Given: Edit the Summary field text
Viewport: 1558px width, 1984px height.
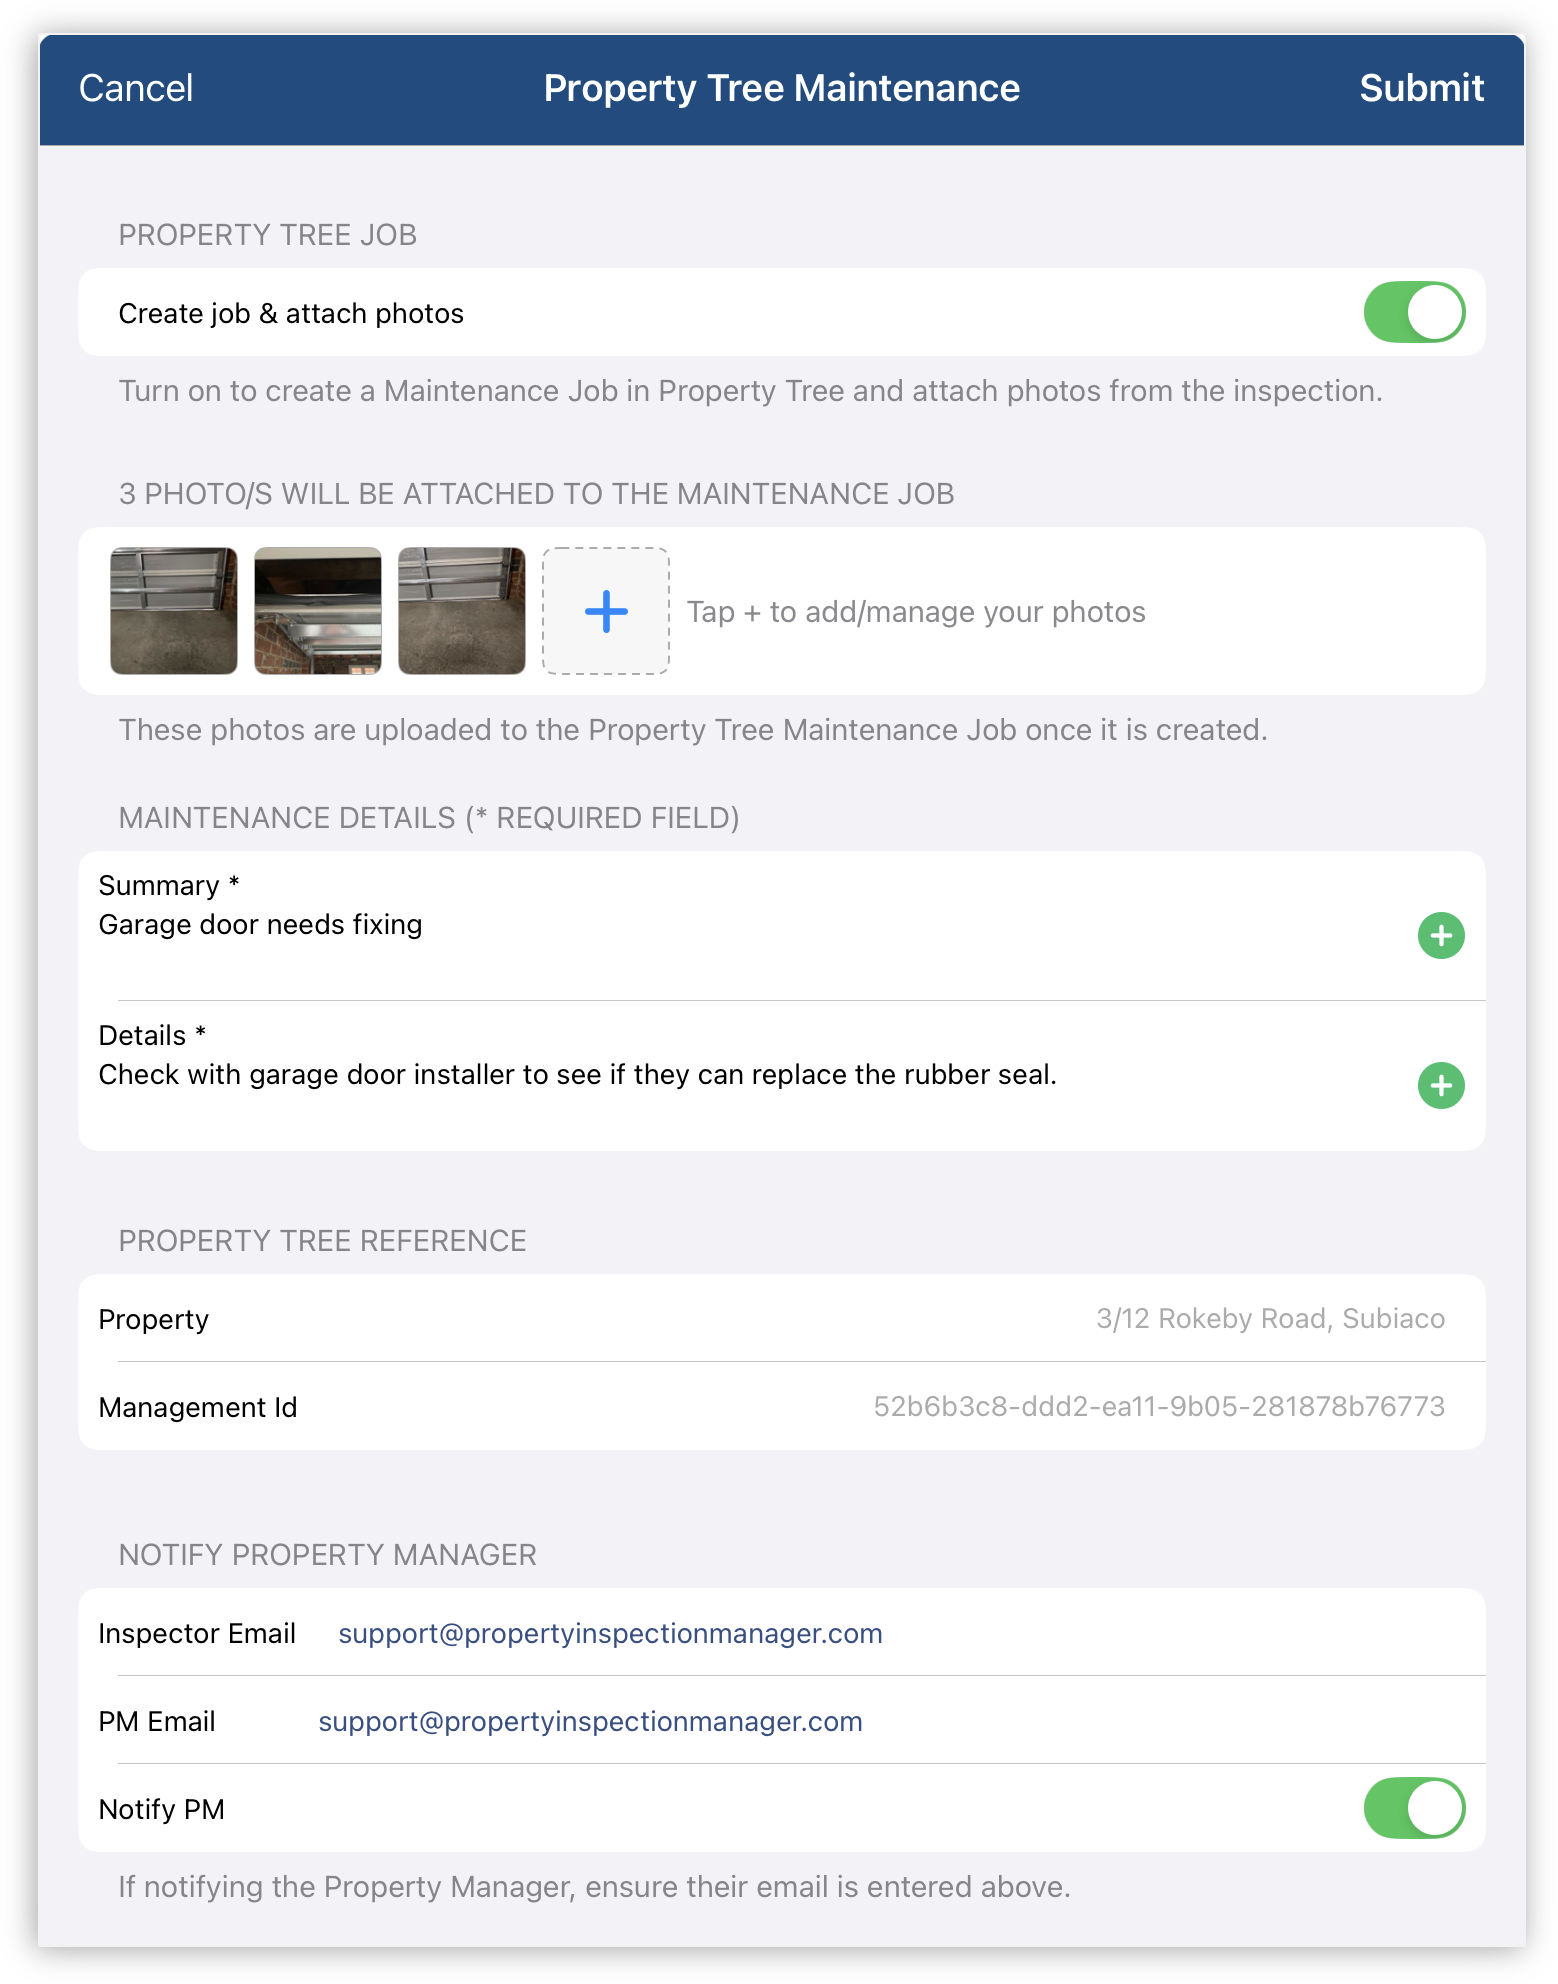Looking at the screenshot, I should tap(260, 925).
